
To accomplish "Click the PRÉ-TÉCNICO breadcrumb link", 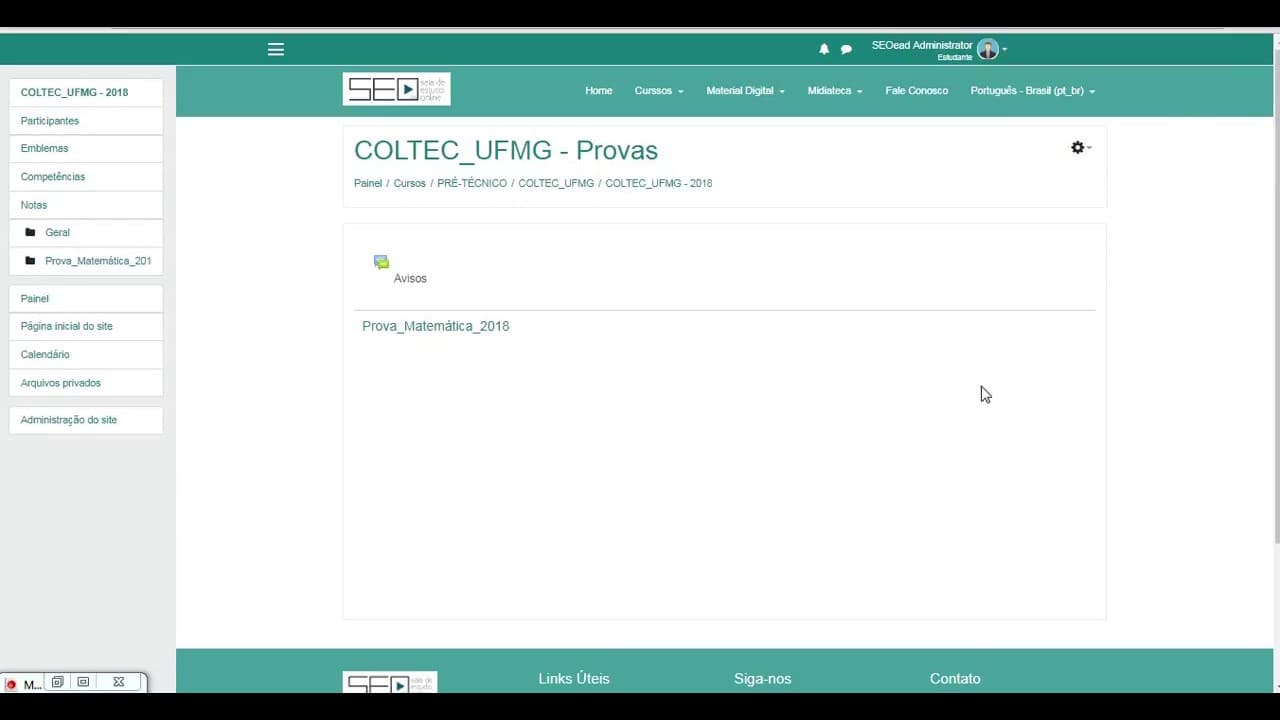I will 472,183.
